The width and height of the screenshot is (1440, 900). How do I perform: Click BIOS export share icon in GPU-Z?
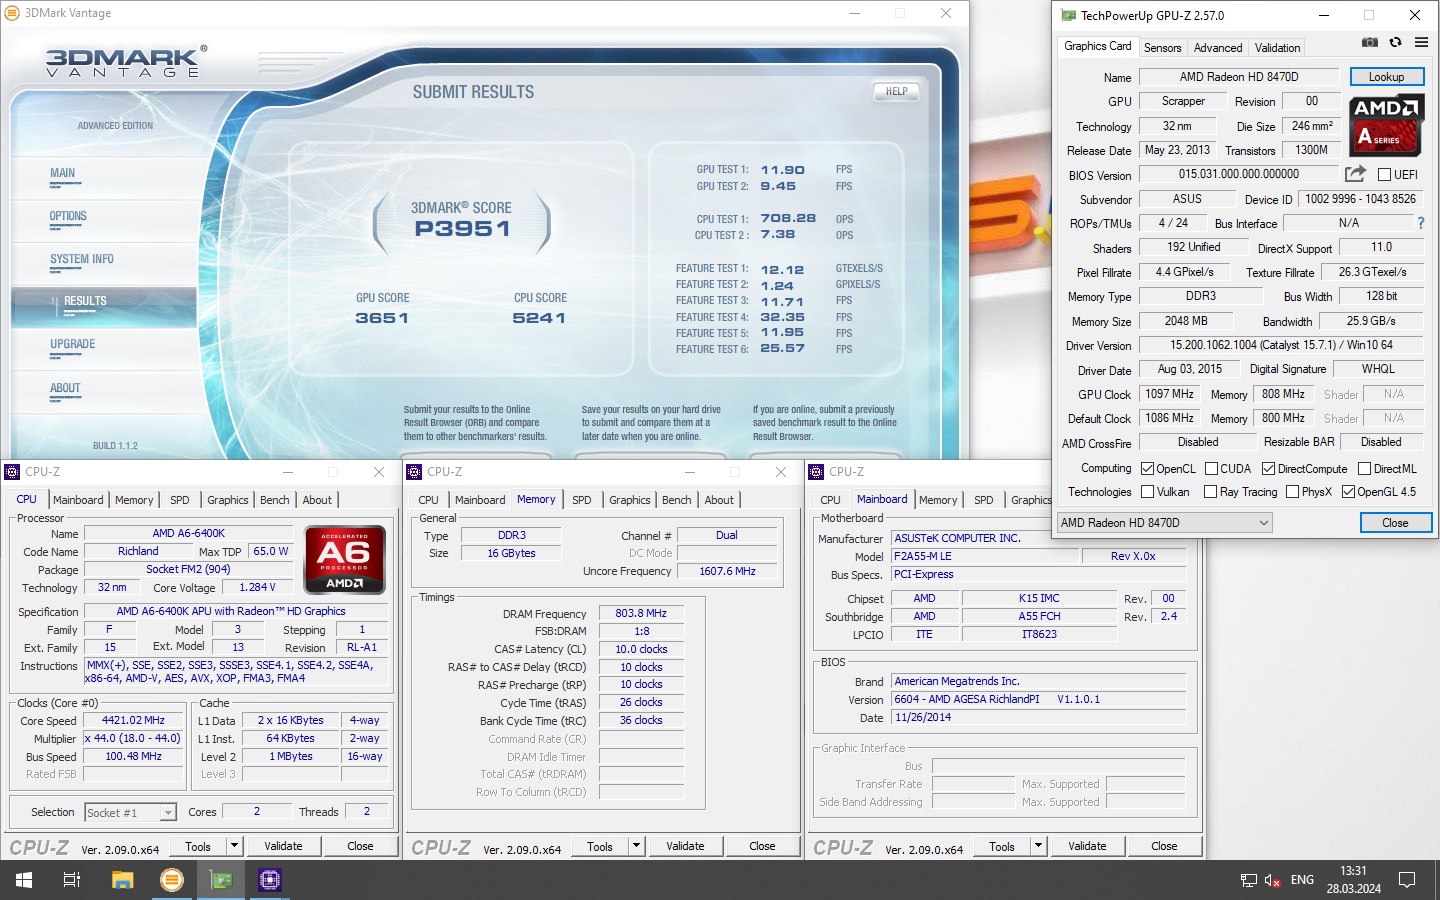(1355, 174)
